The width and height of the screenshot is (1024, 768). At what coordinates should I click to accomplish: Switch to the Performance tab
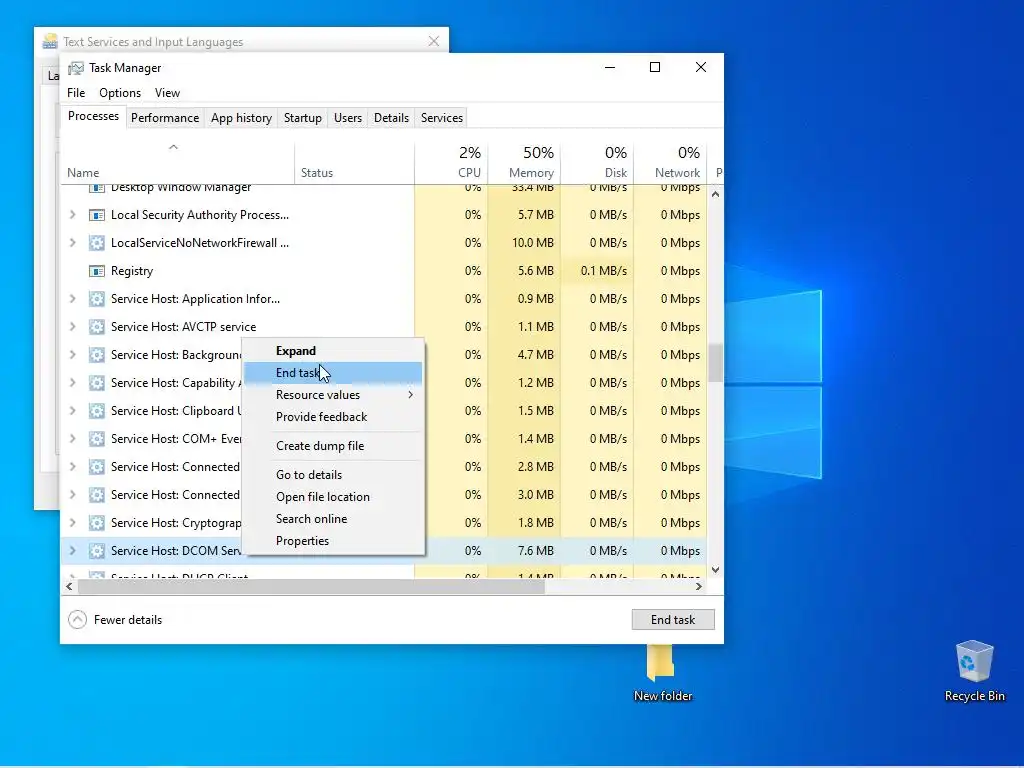[x=165, y=118]
